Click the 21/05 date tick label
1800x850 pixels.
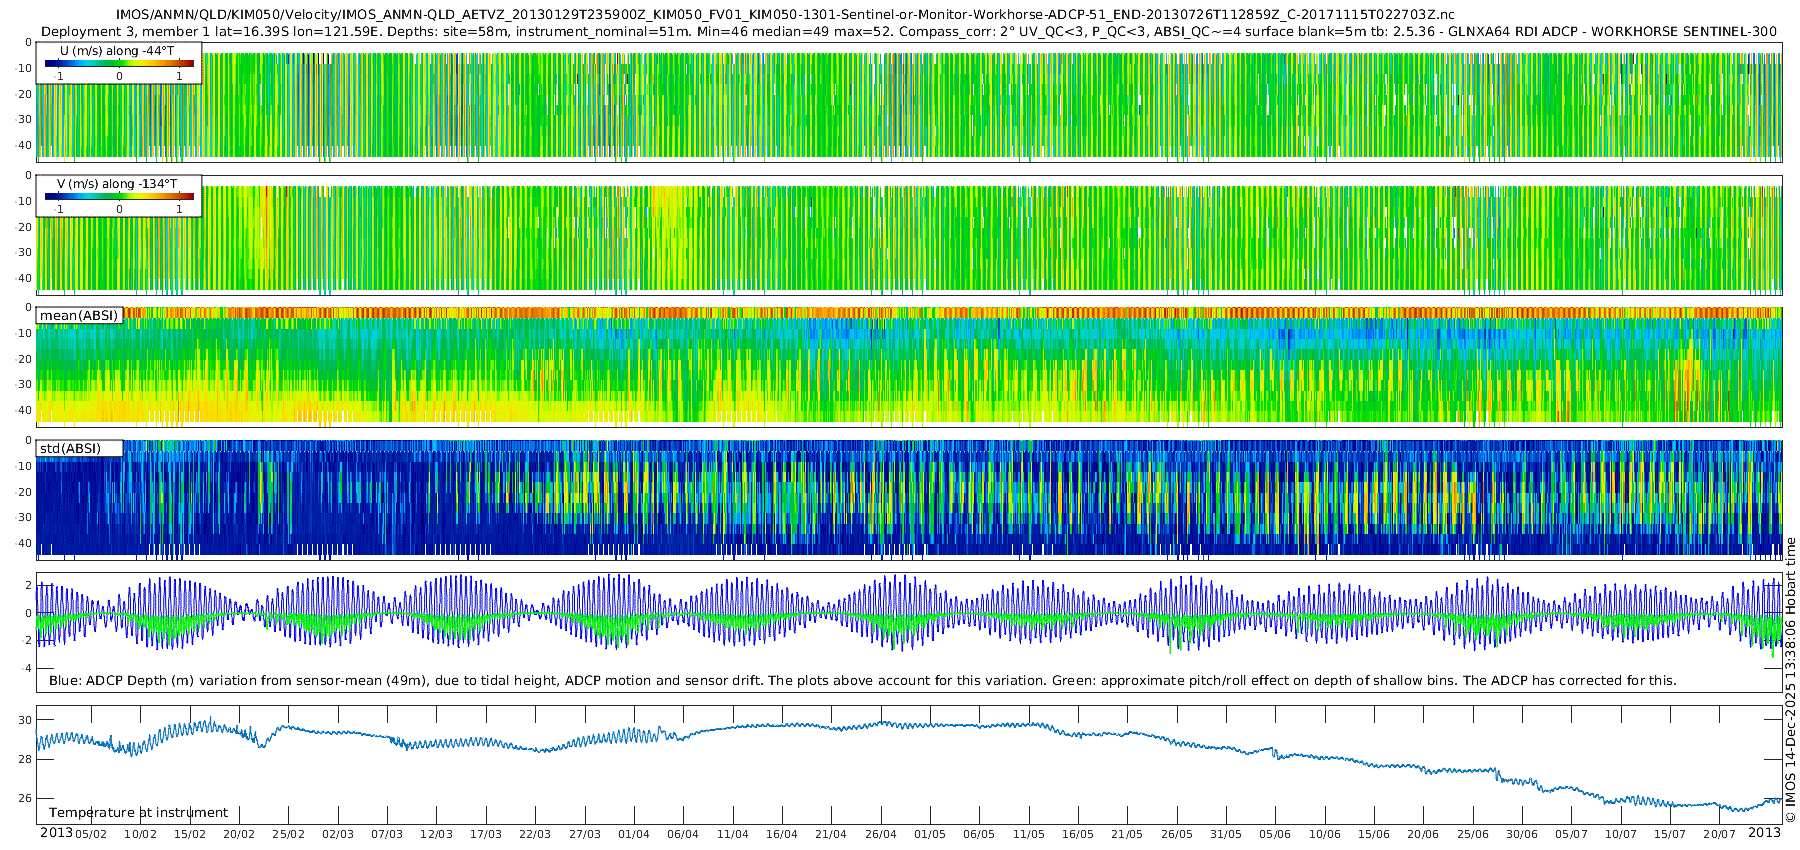point(1127,834)
